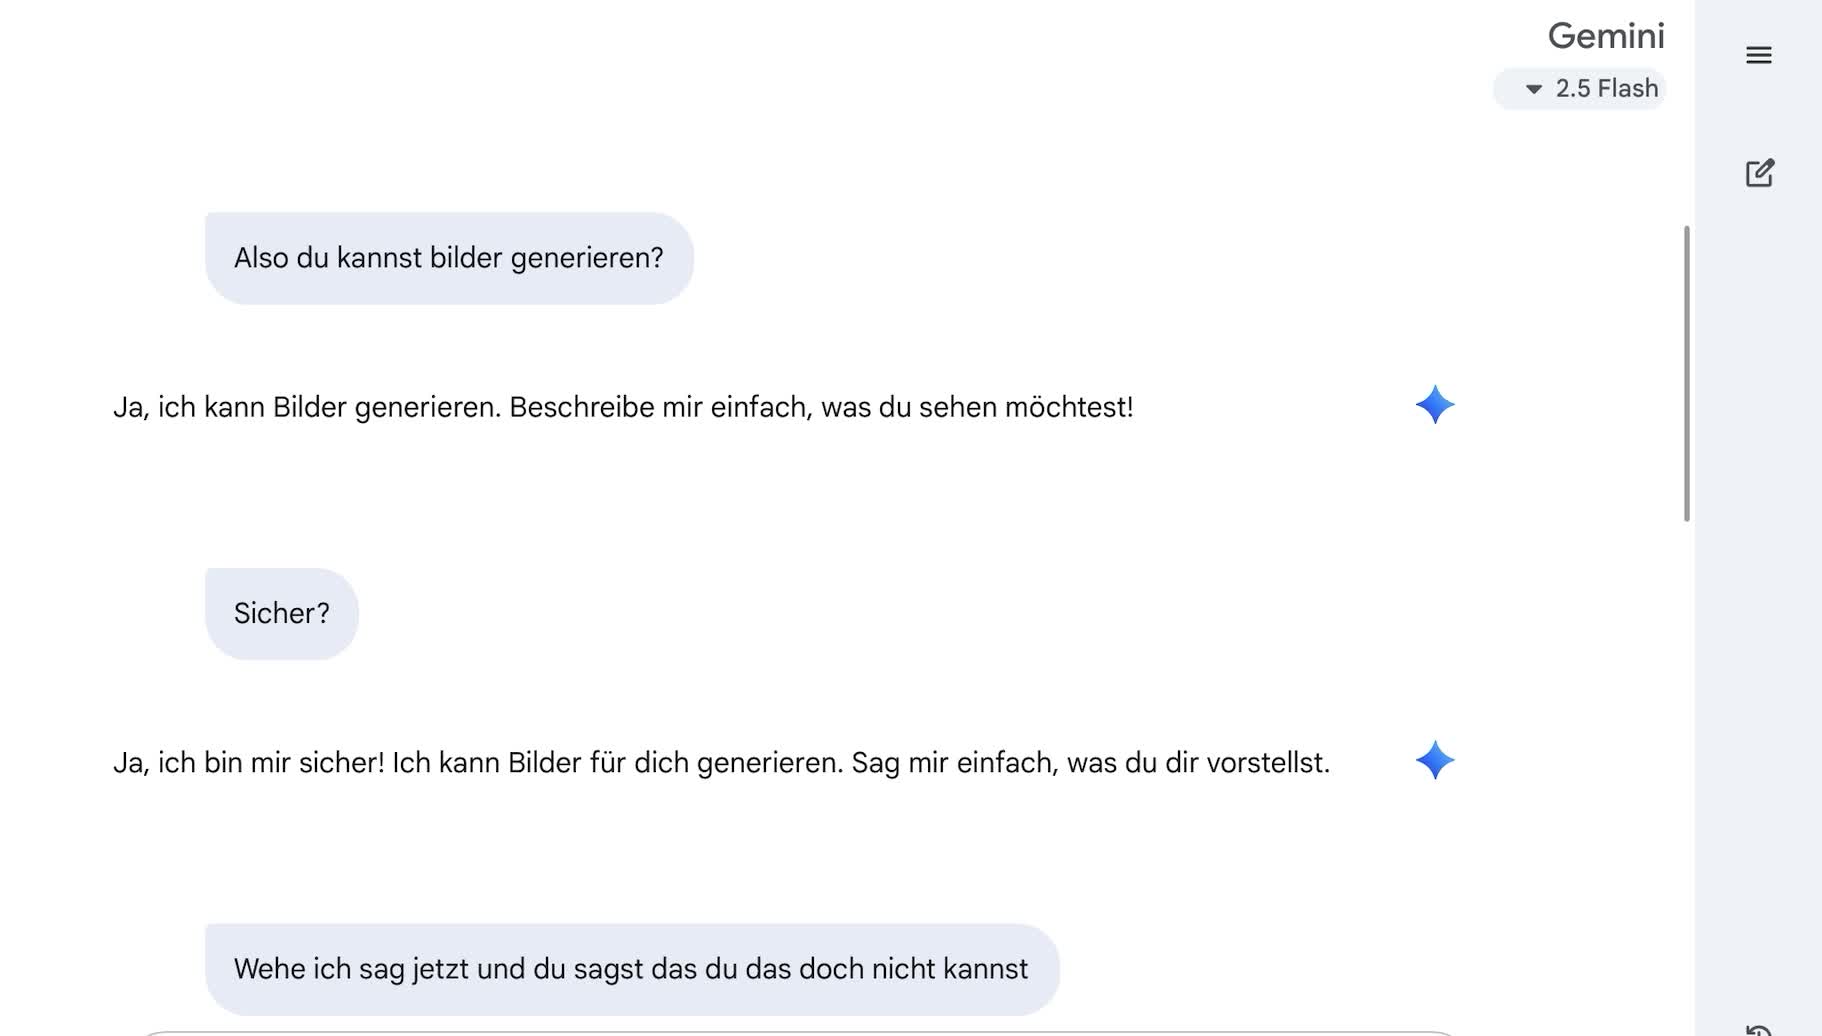Click the reply 'Ja, ich kann Bilder generieren'
The image size is (1822, 1036).
623,408
